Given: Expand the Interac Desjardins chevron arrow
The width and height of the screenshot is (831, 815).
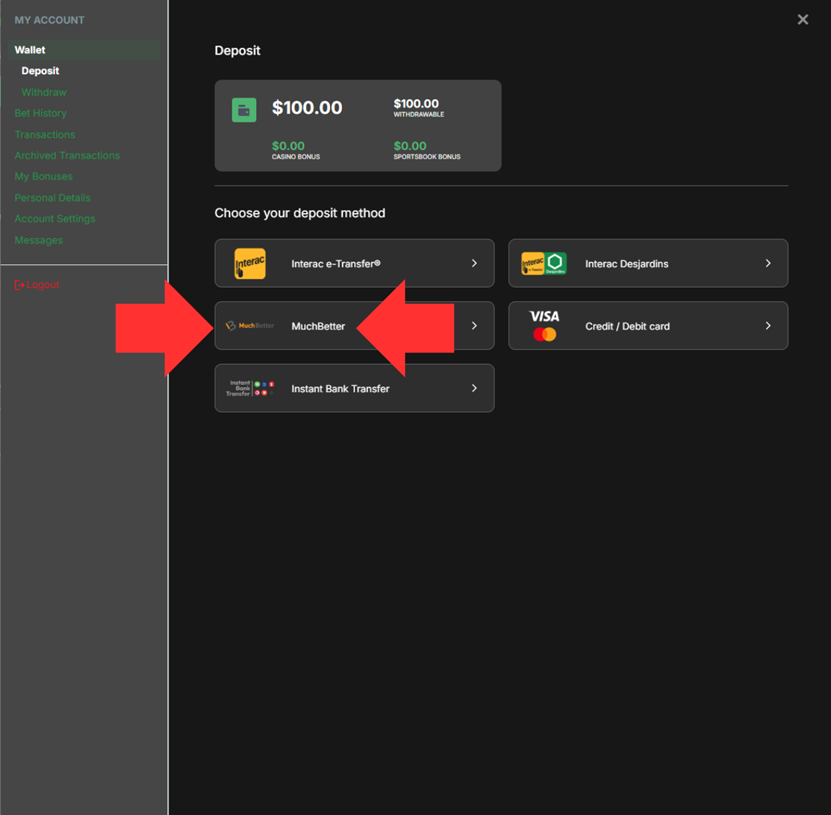Looking at the screenshot, I should click(x=768, y=264).
